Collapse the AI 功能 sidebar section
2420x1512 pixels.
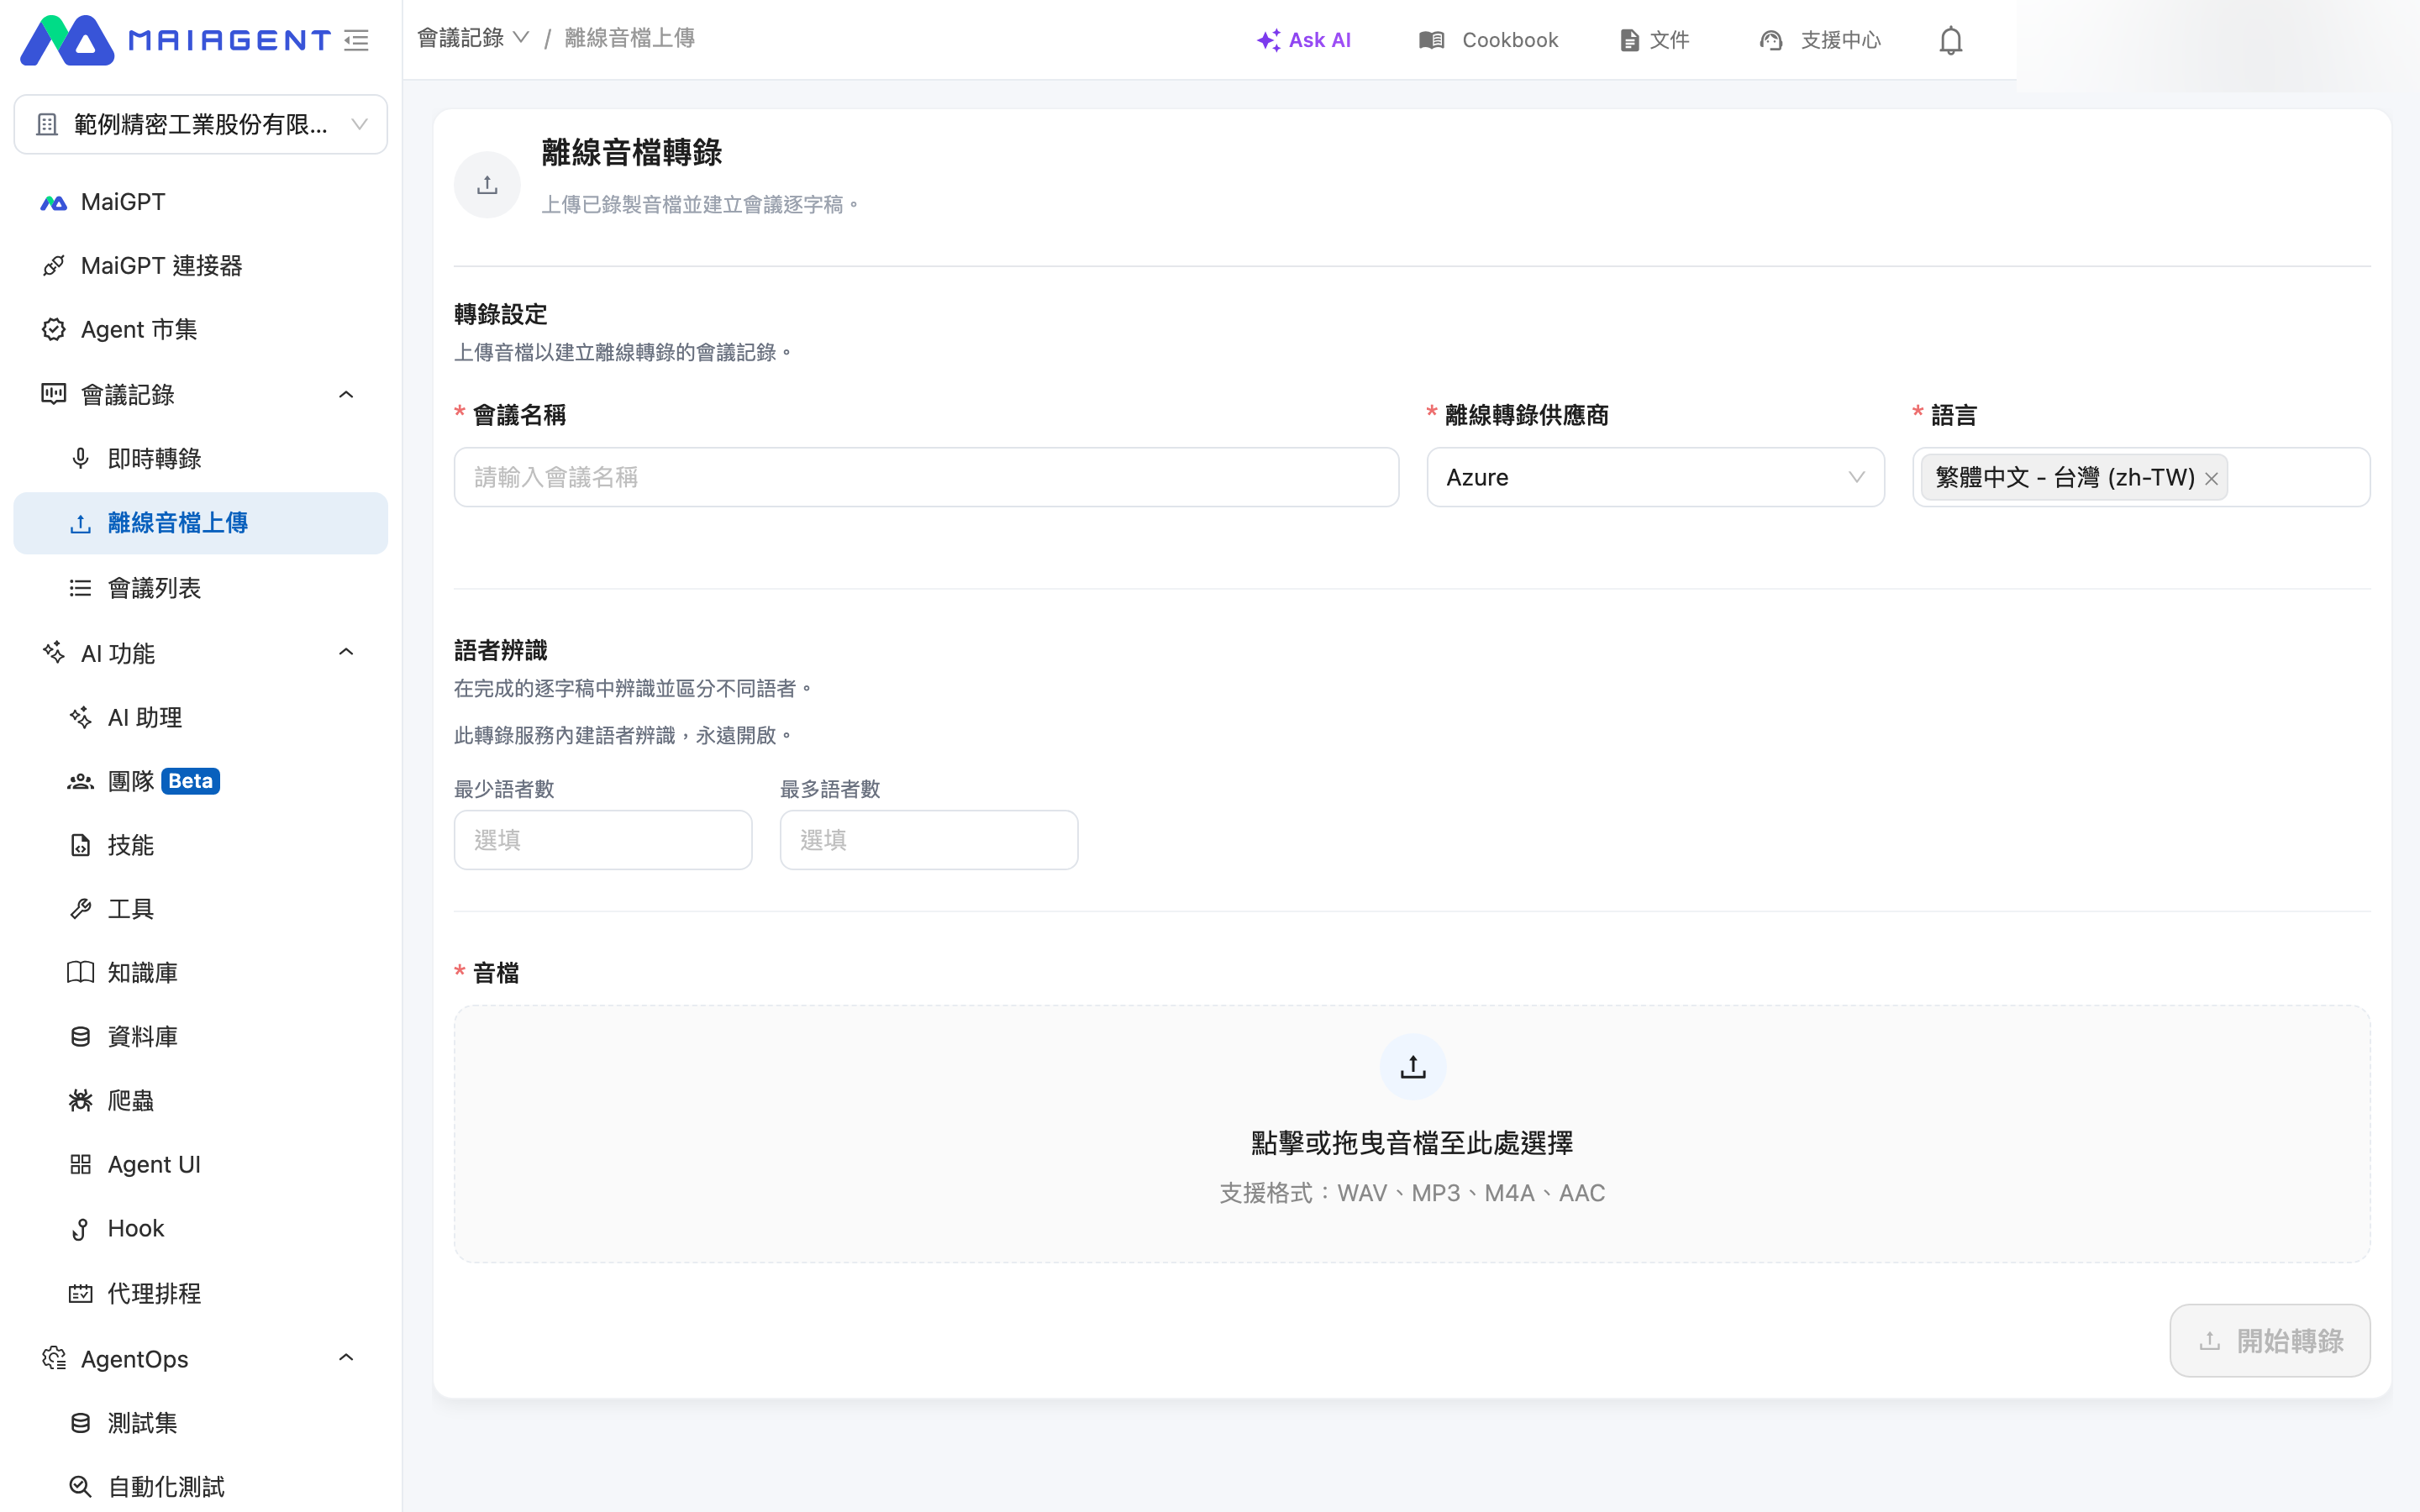coord(346,653)
